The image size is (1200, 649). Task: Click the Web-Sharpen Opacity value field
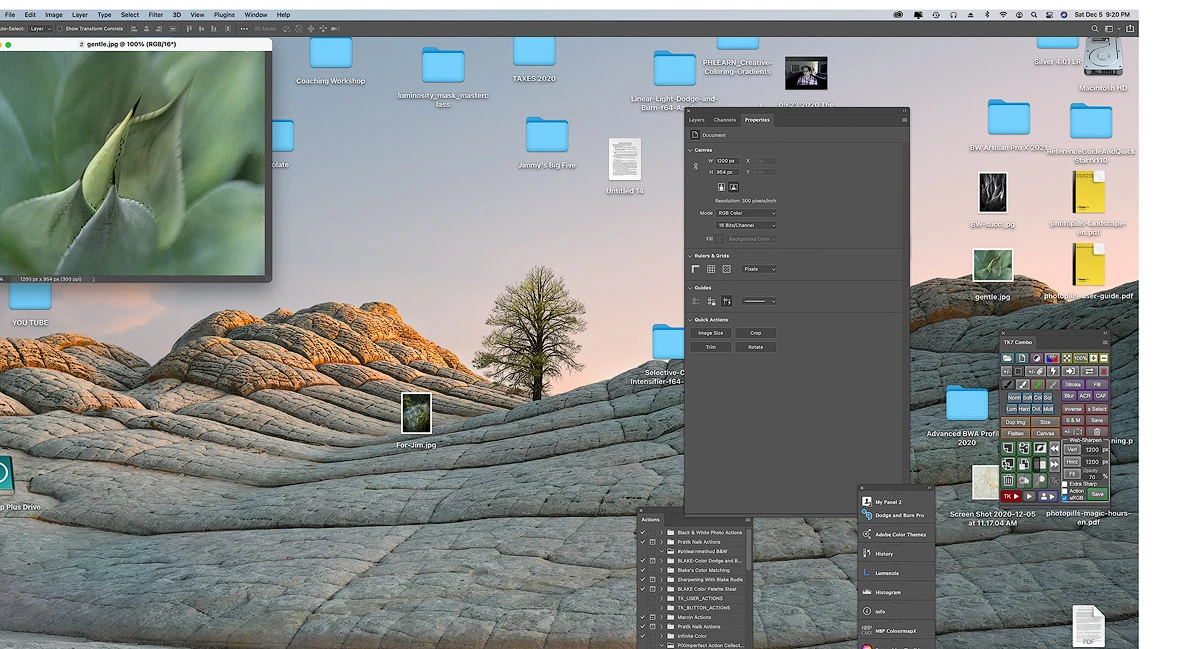coord(1092,477)
